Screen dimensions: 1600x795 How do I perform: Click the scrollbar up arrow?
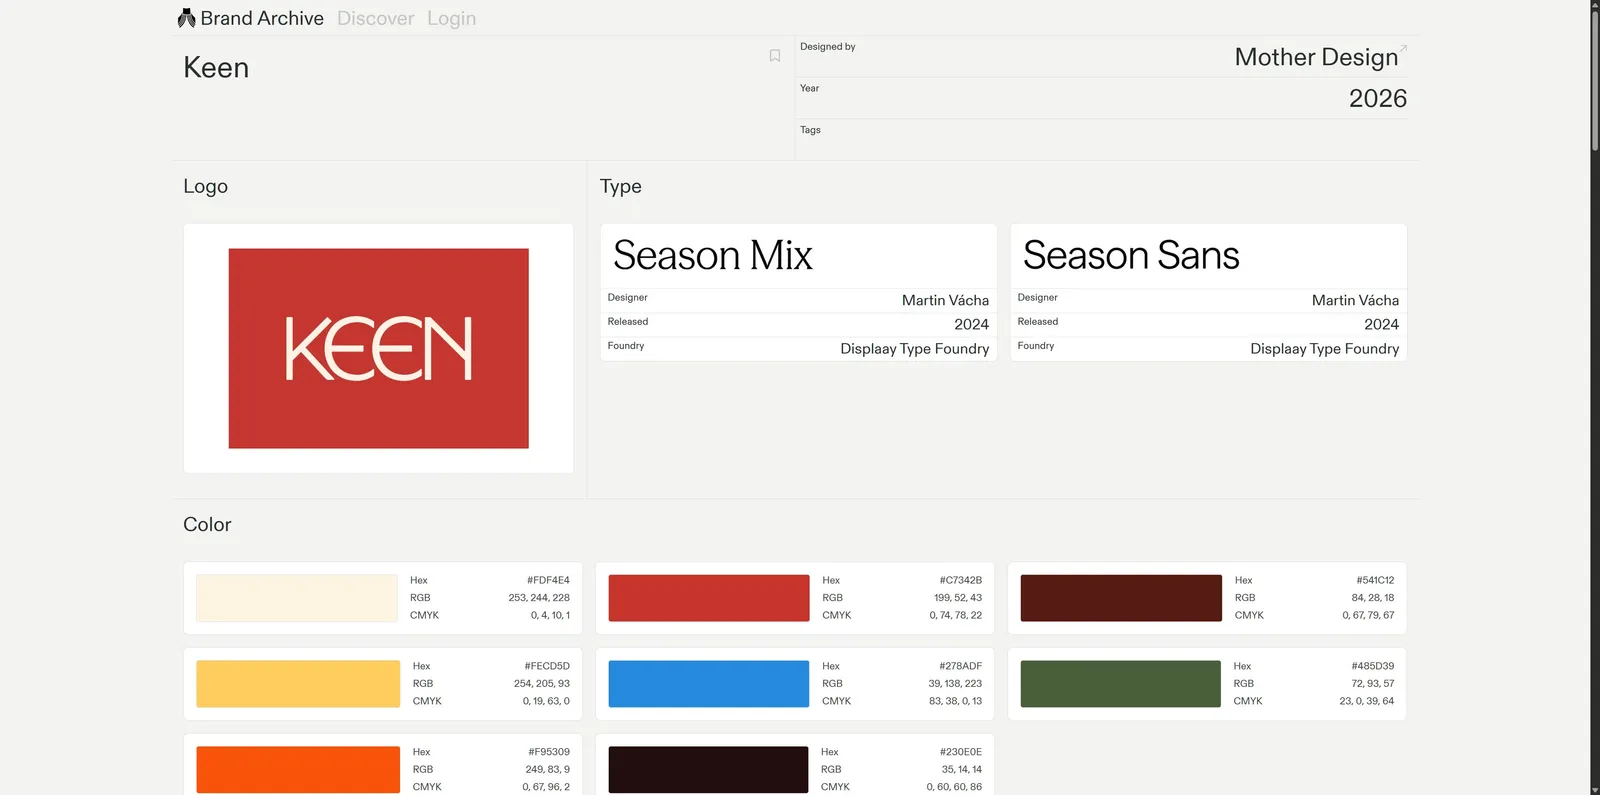[1594, 6]
